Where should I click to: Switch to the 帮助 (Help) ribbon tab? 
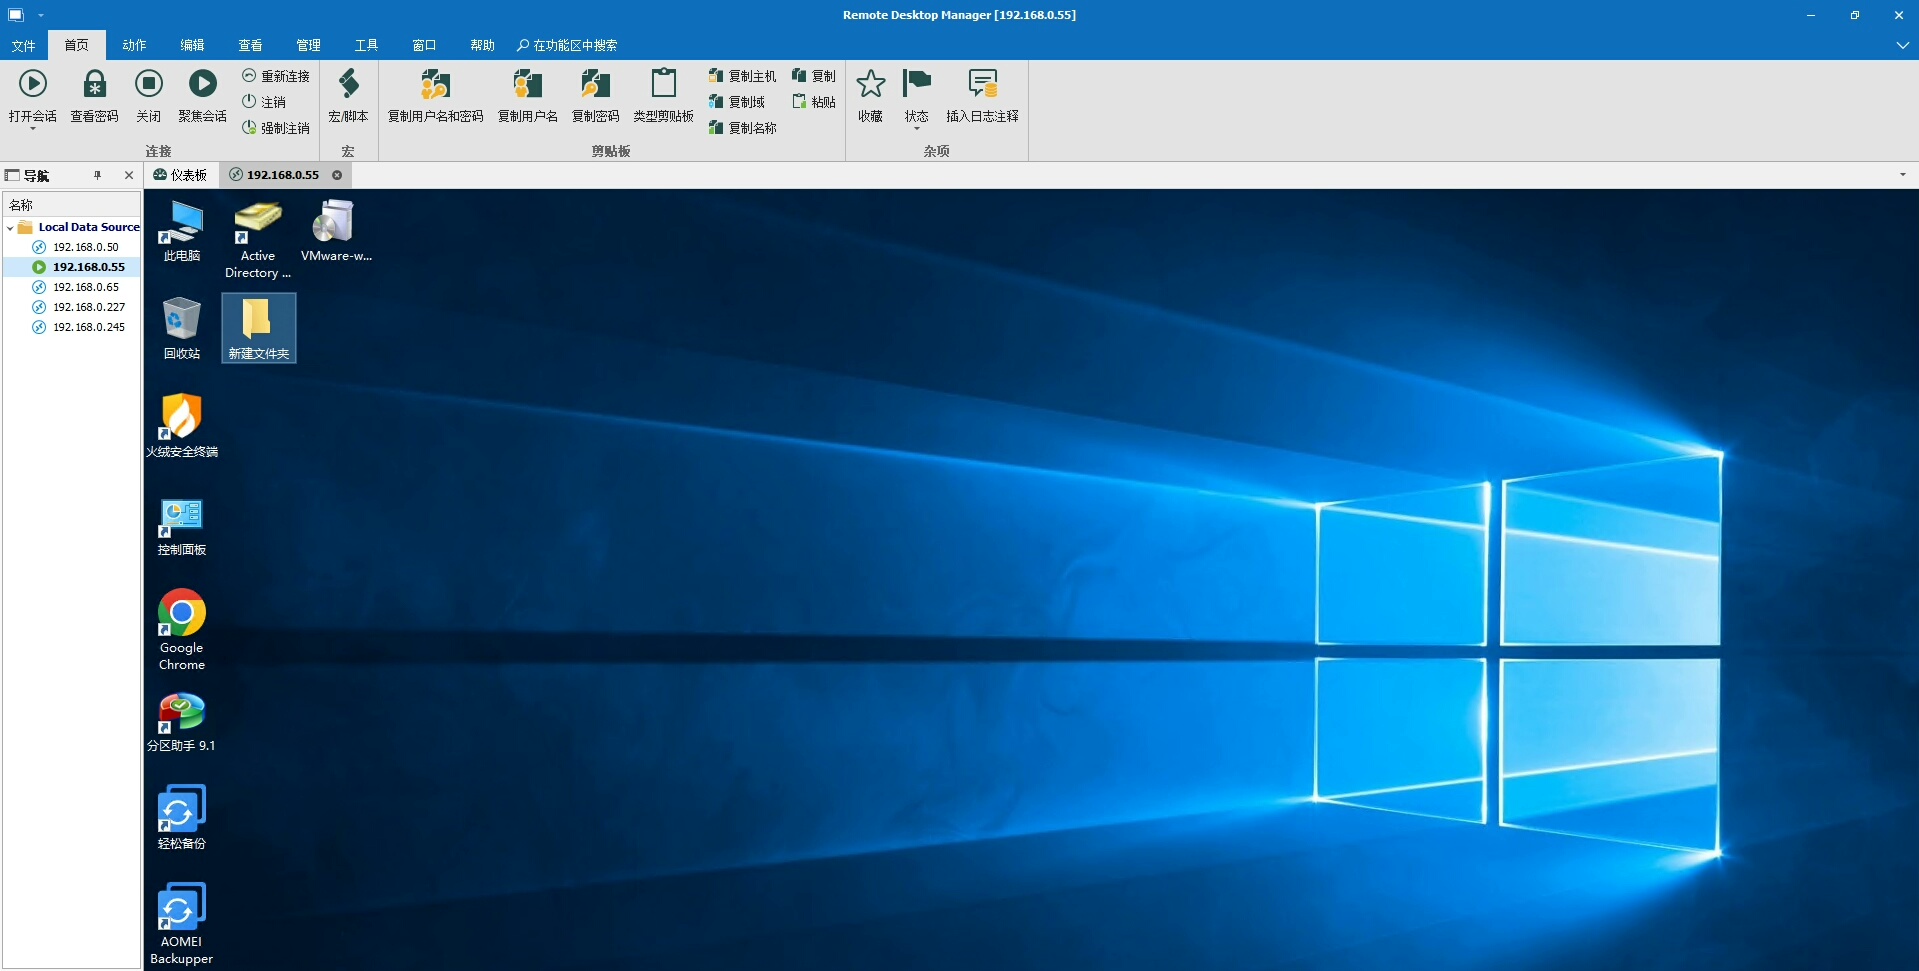pyautogui.click(x=482, y=45)
